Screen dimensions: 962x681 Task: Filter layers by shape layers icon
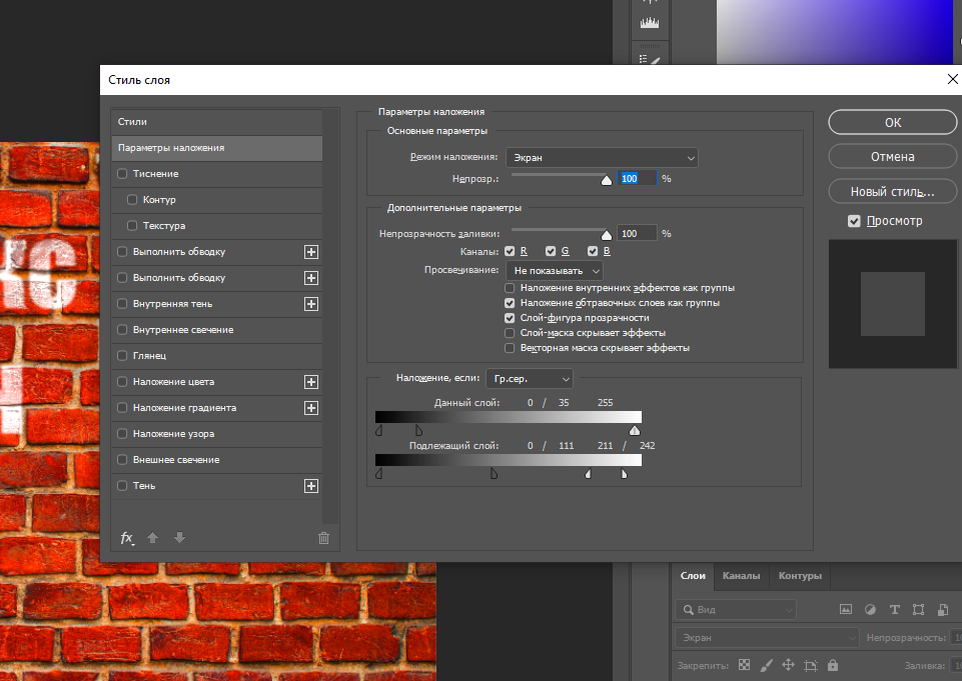(x=918, y=609)
